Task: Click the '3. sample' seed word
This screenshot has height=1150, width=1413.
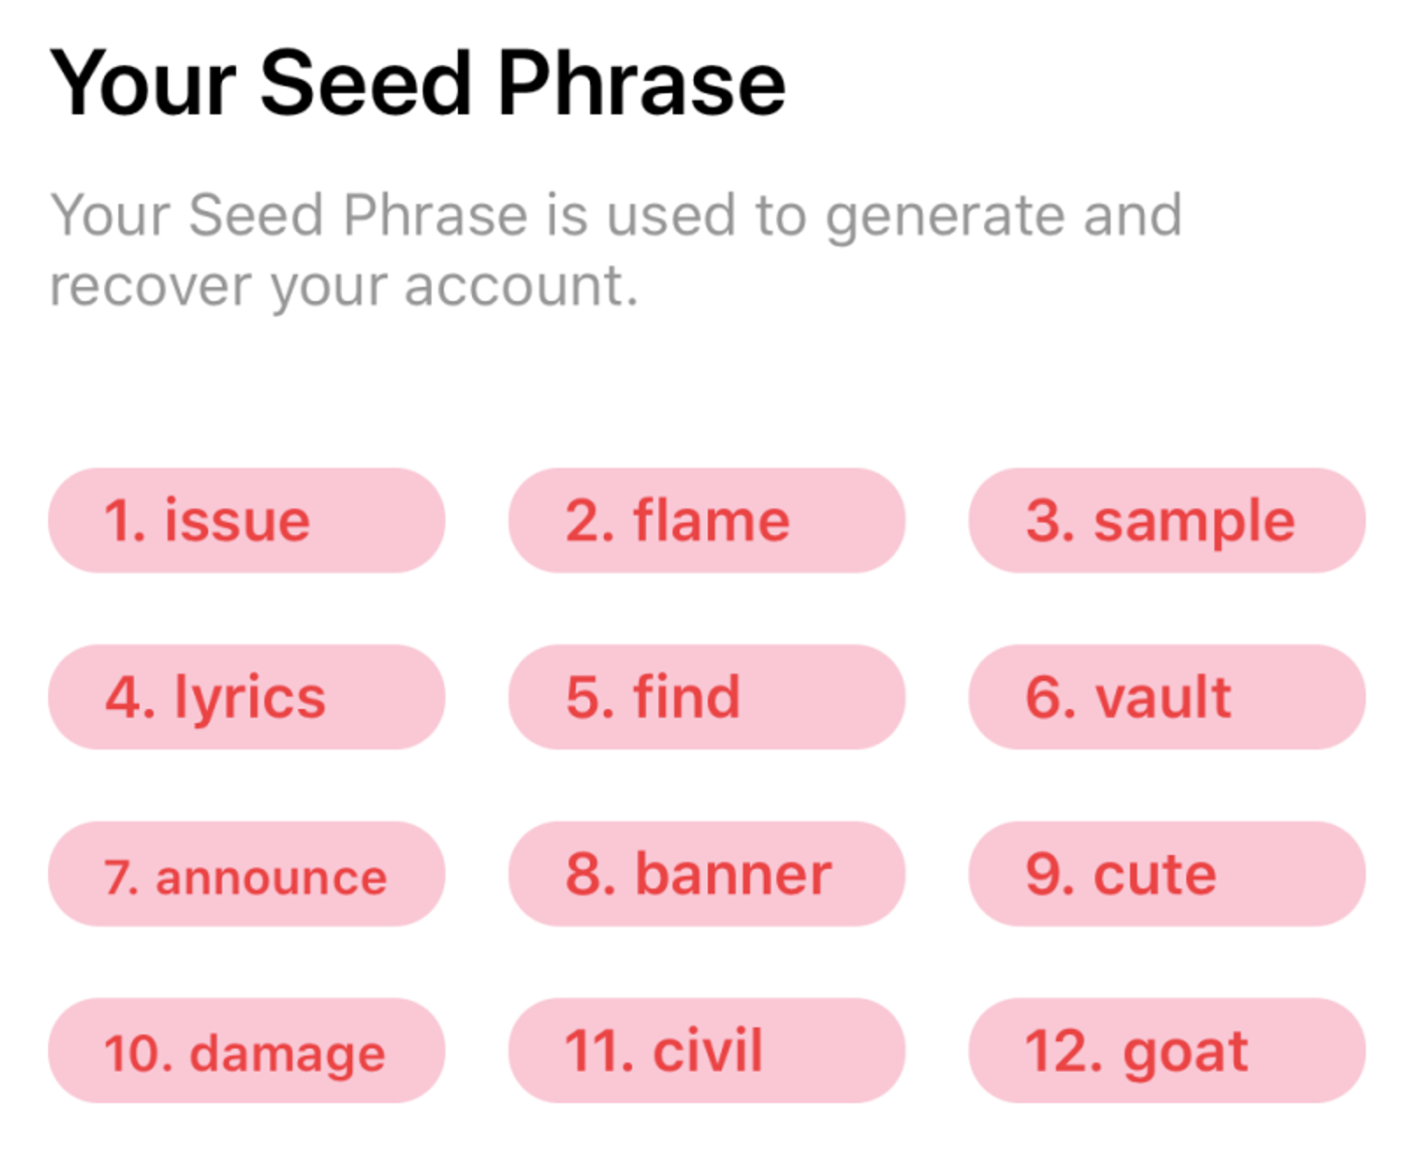Action: (x=1166, y=520)
